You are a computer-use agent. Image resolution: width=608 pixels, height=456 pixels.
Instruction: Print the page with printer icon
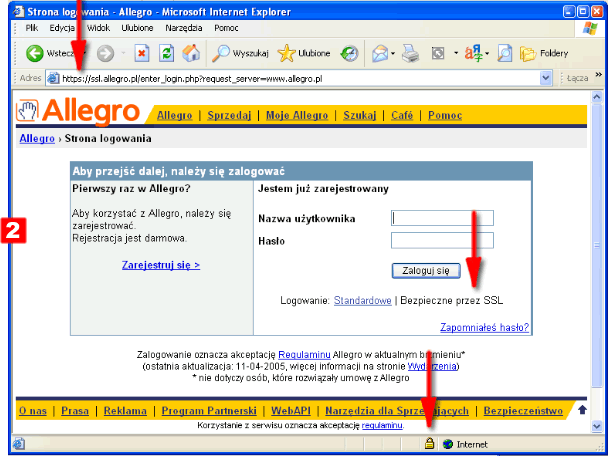point(410,54)
